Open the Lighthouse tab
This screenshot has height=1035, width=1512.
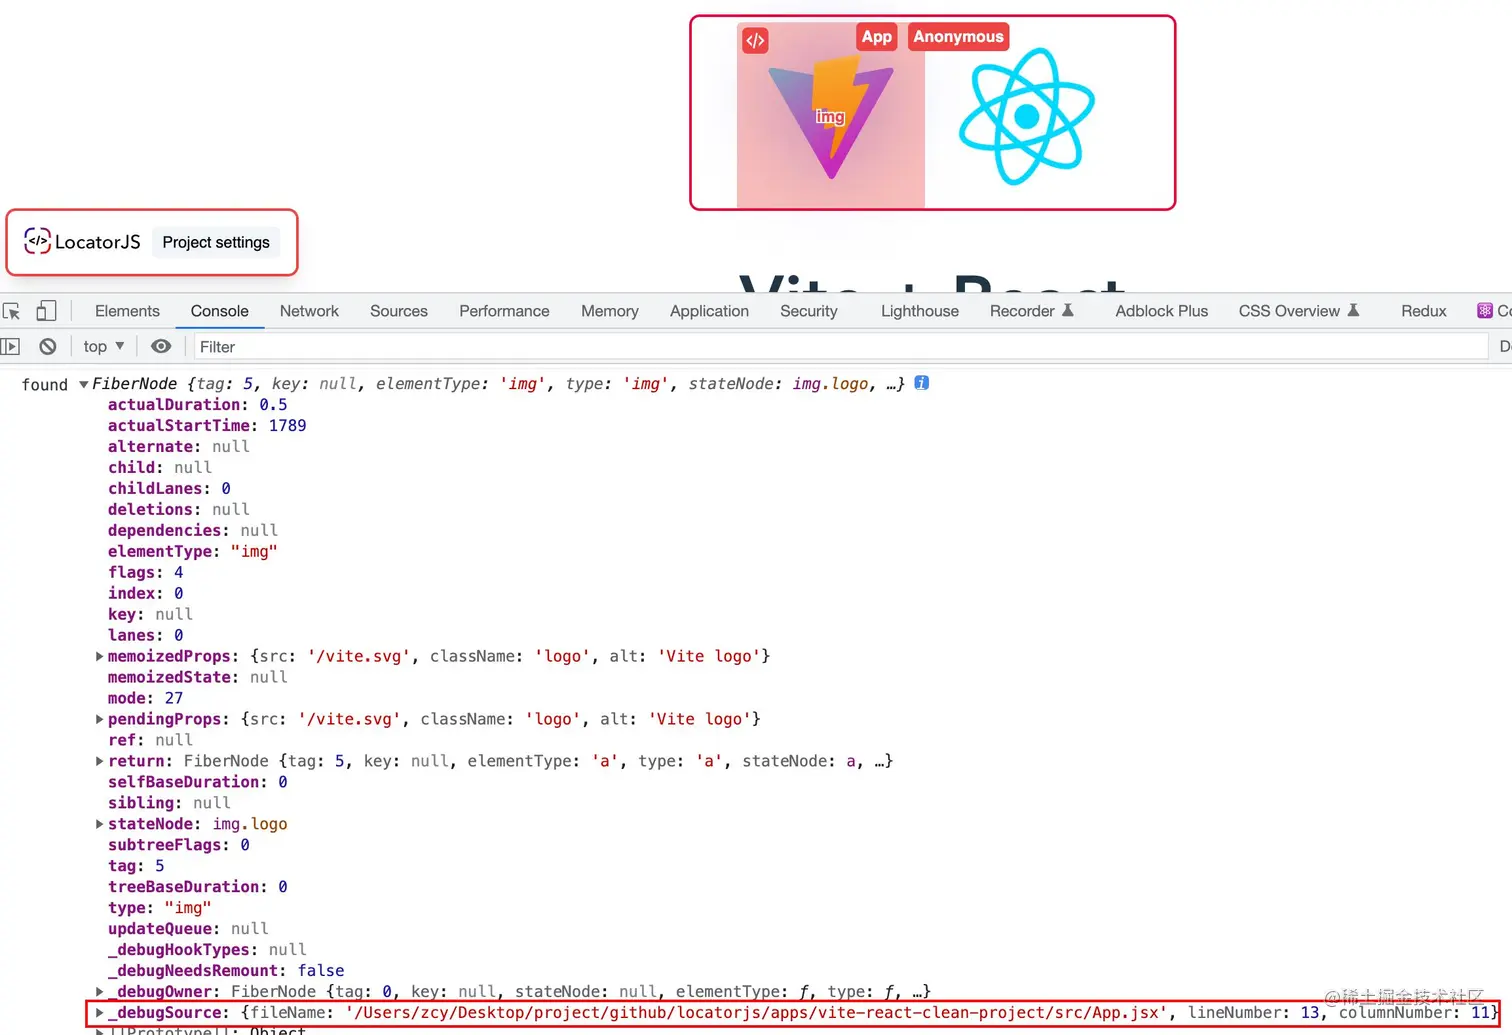coord(920,311)
